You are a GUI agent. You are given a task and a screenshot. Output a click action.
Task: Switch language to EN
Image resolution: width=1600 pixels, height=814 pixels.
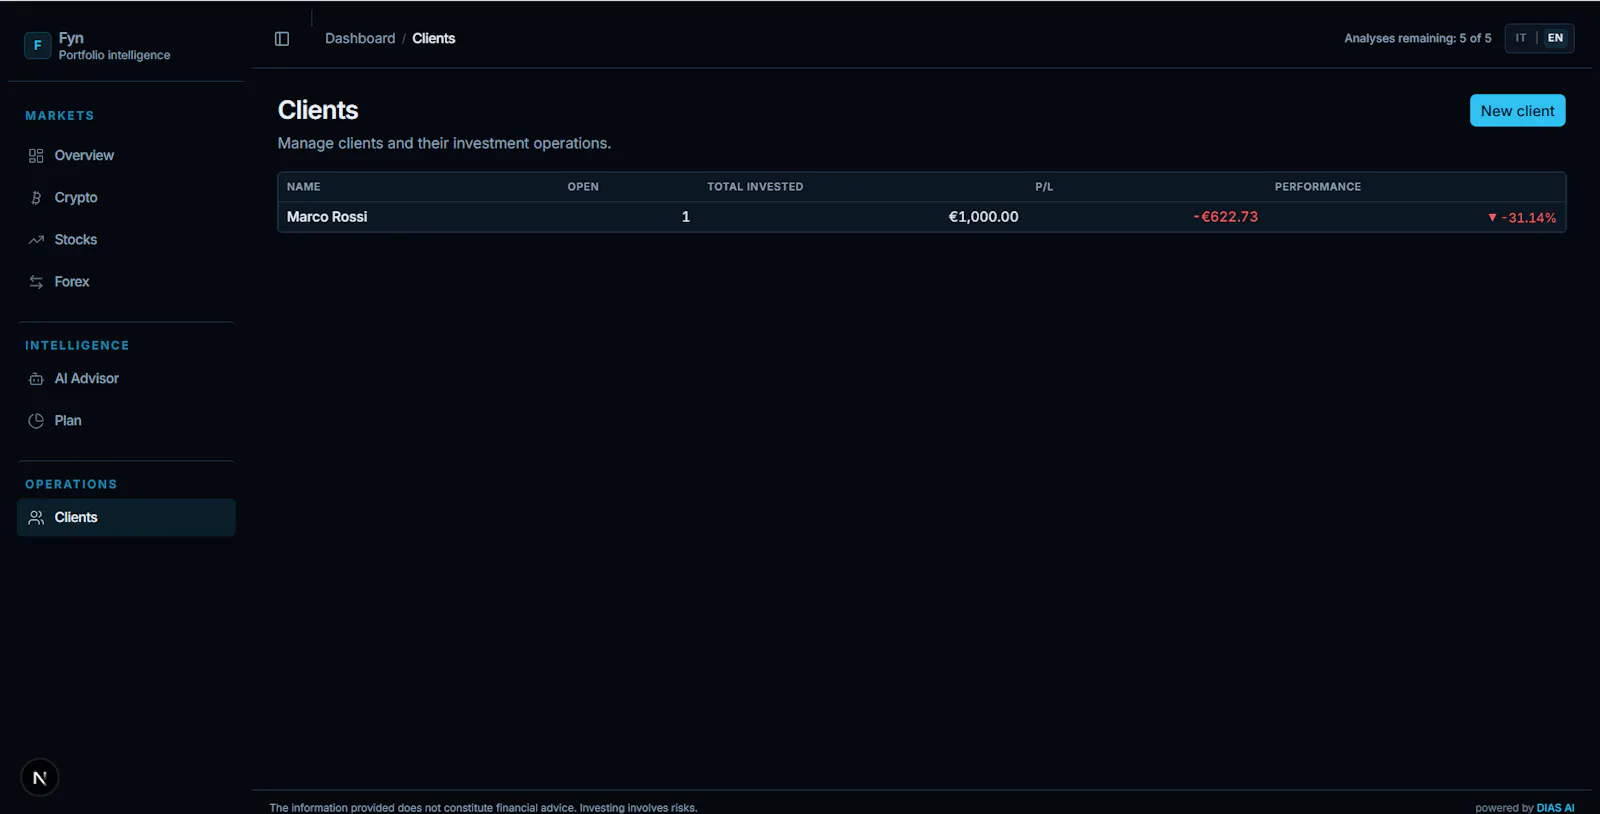pos(1555,38)
